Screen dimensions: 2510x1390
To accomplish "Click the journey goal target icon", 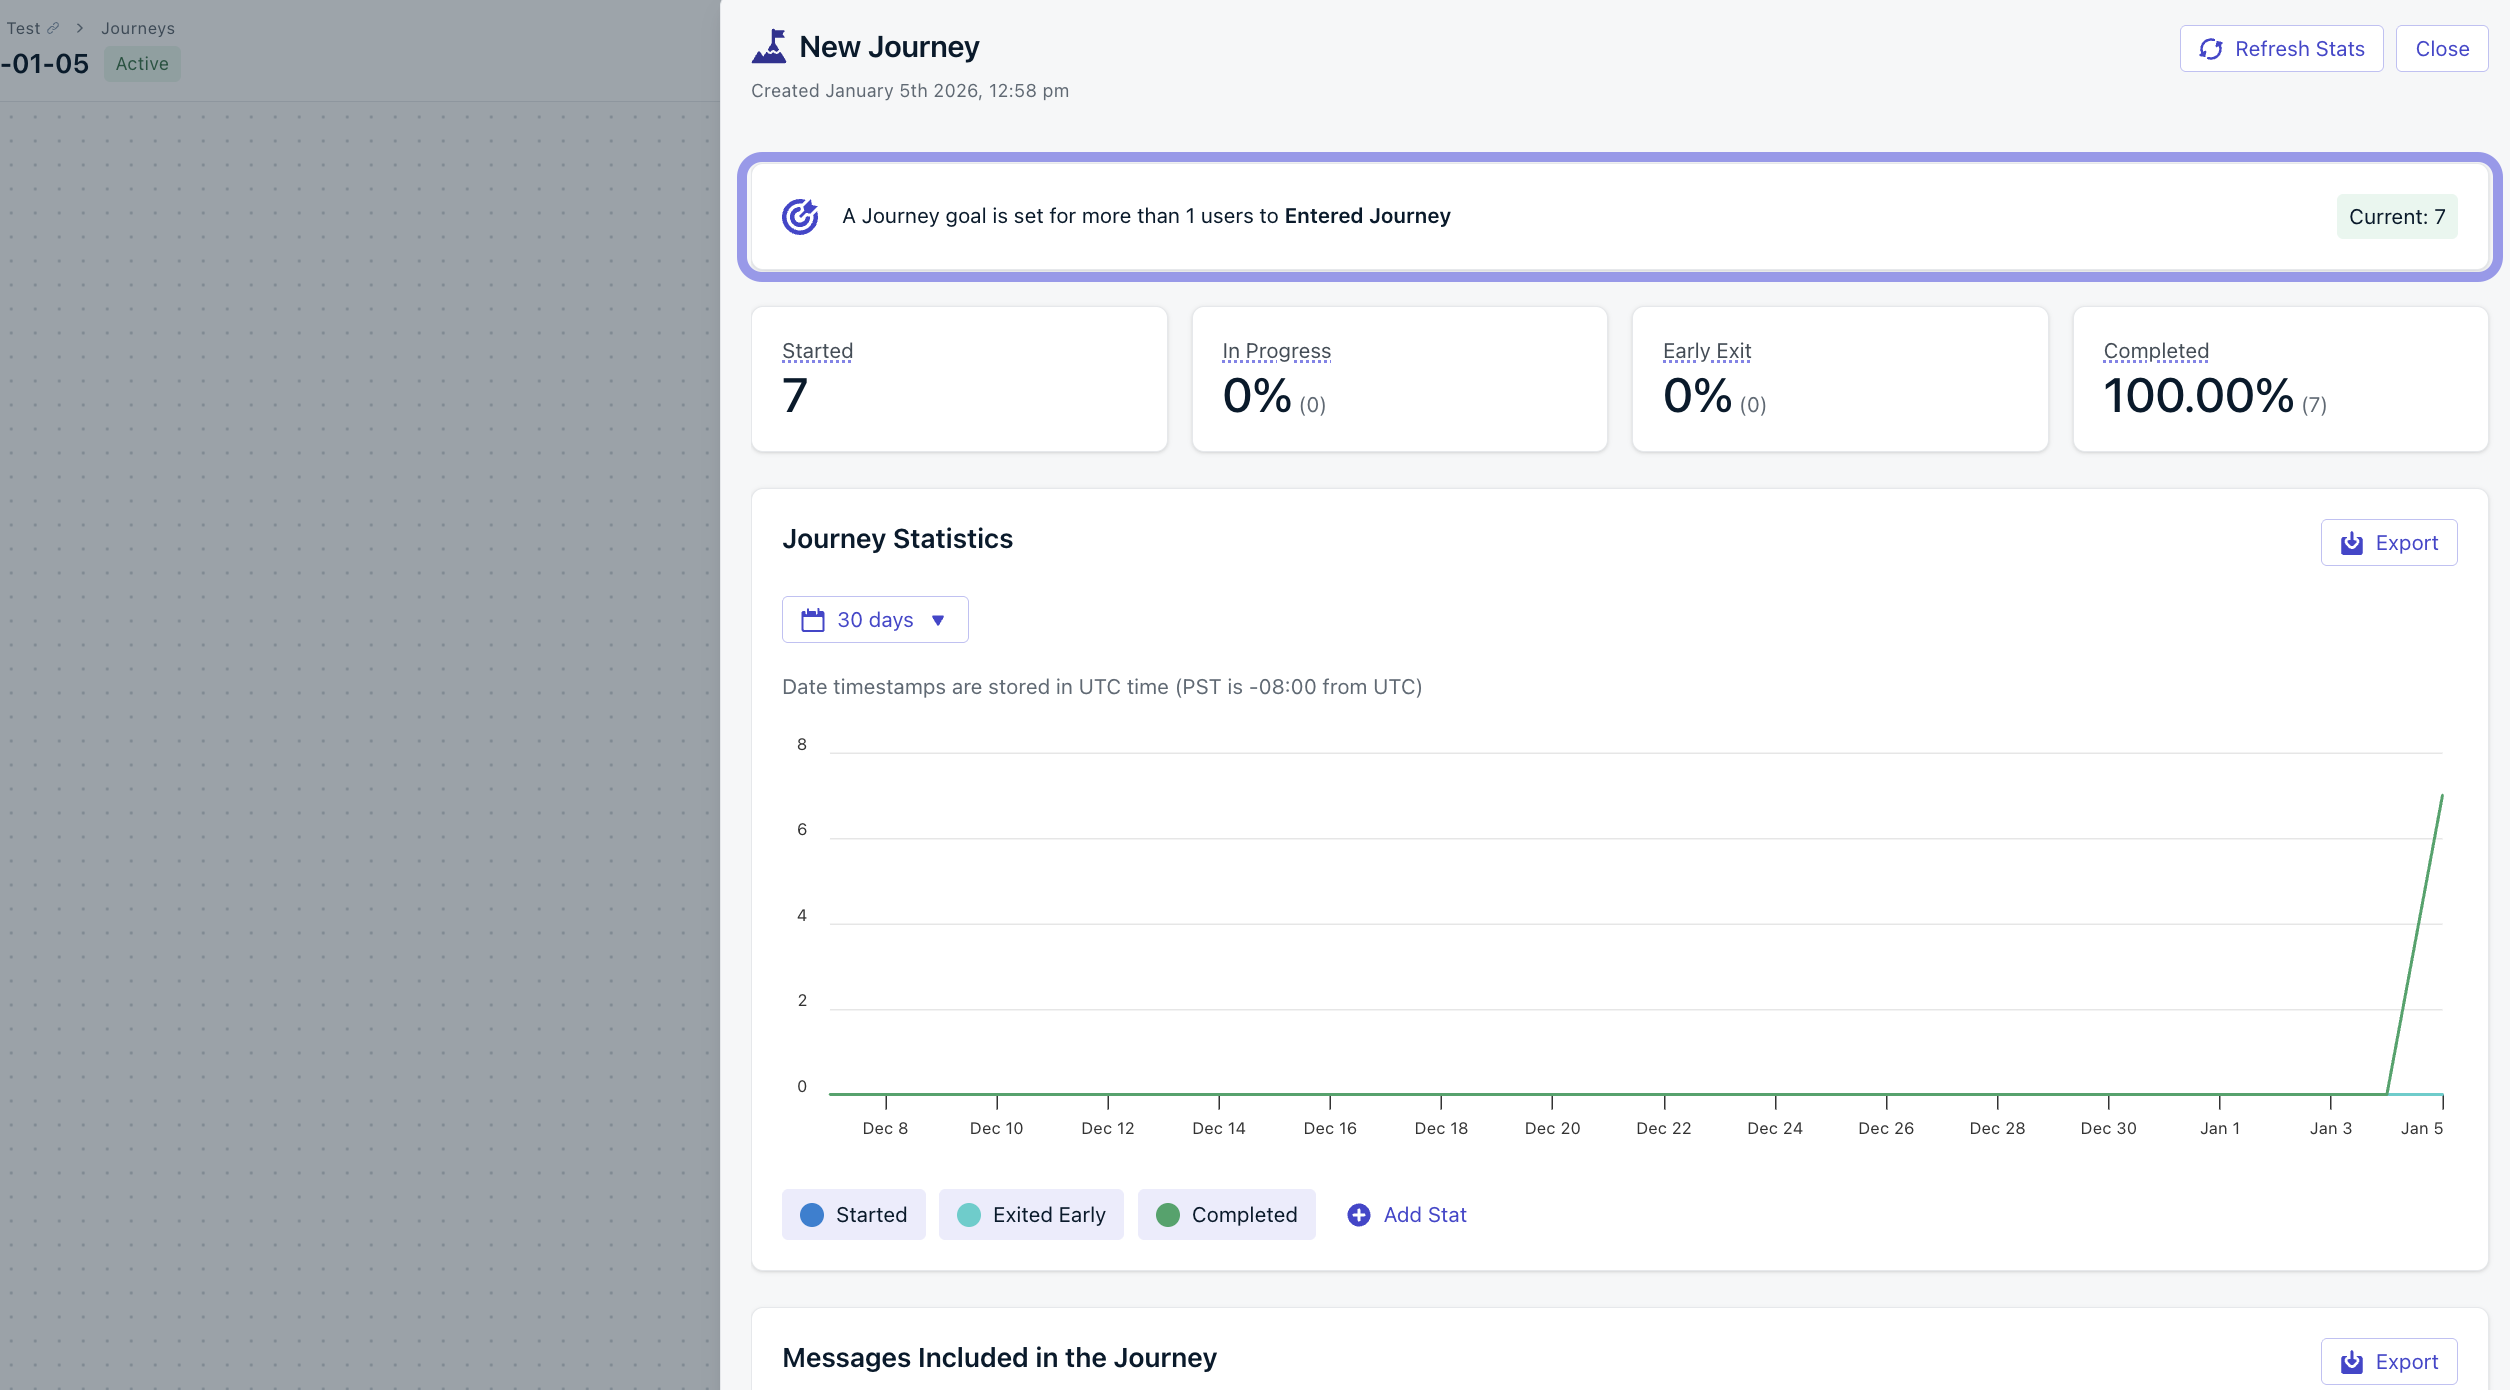I will [801, 215].
